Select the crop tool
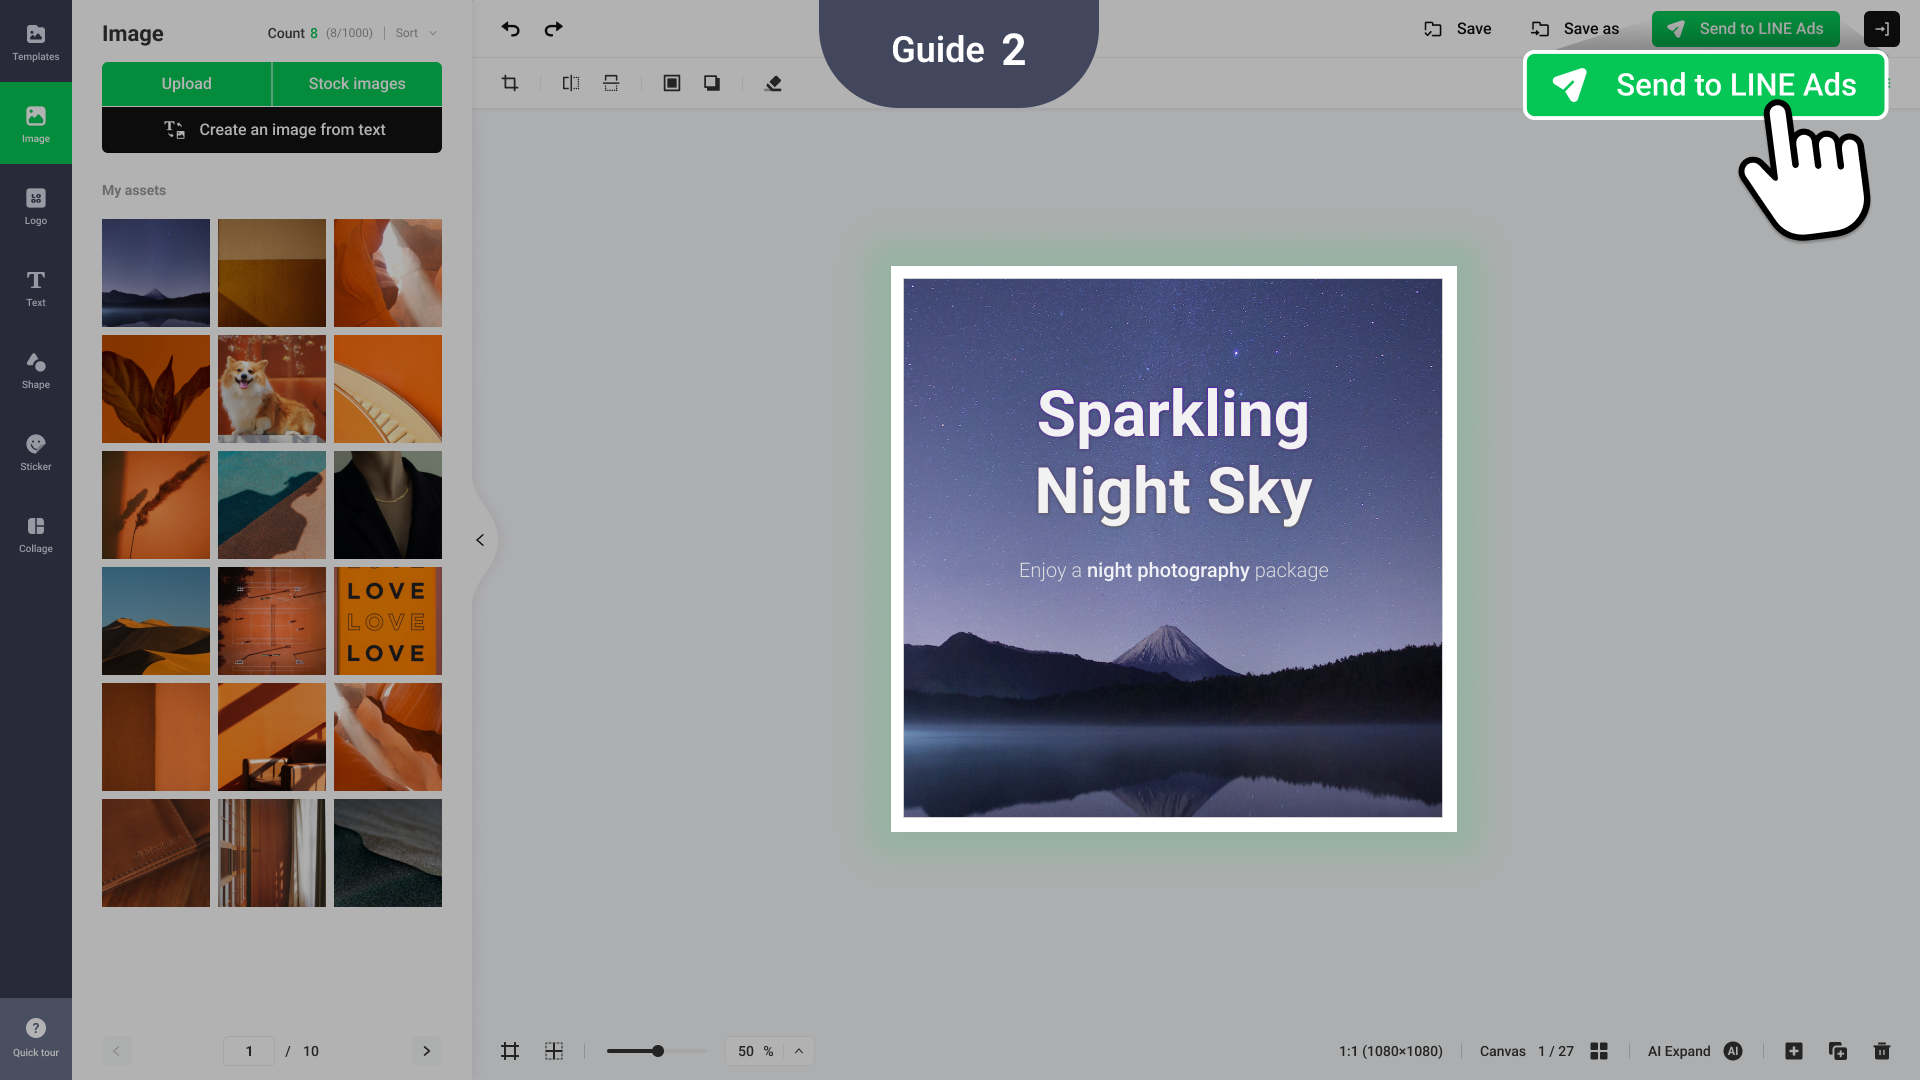This screenshot has width=1920, height=1080. [x=510, y=83]
